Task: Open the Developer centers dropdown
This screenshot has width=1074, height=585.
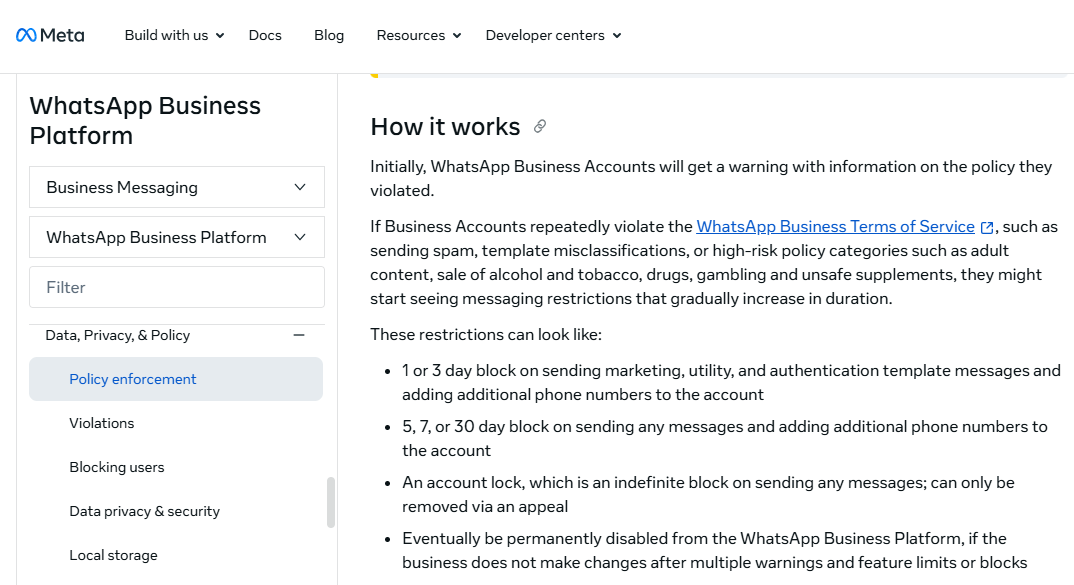Action: coord(553,35)
